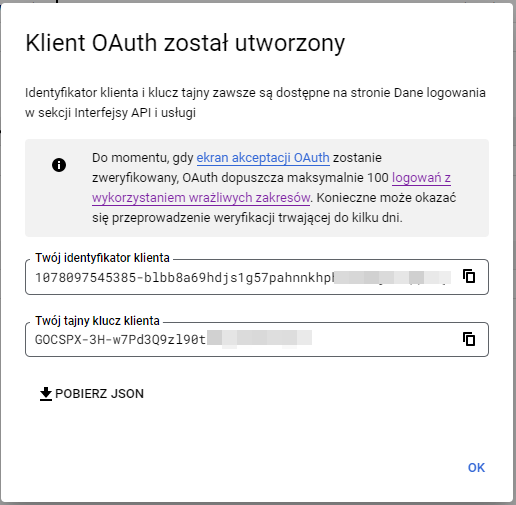Click the GOCSPX secret key value text
This screenshot has height=505, width=516.
[x=121, y=339]
